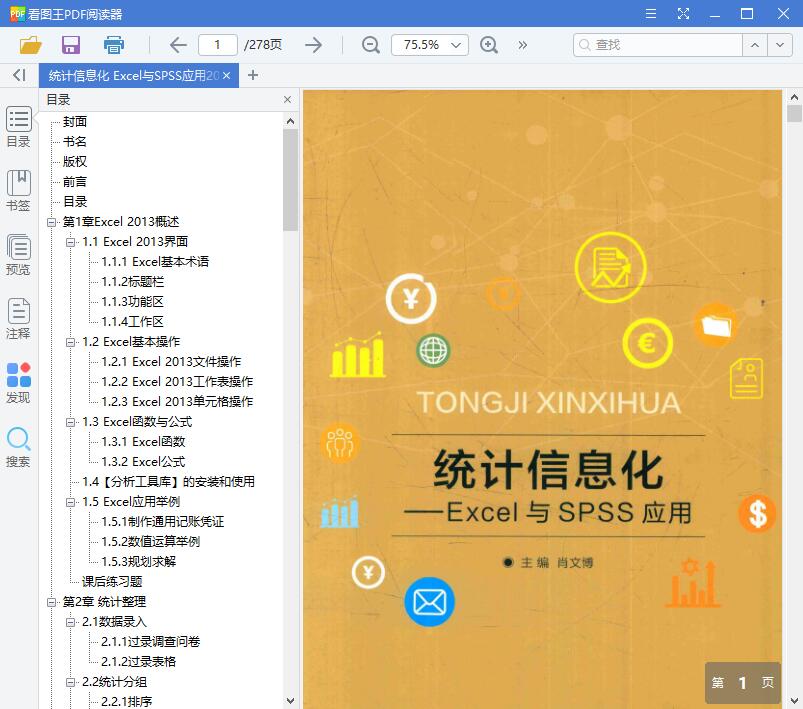Image resolution: width=803 pixels, height=709 pixels.
Task: Open the 目录 sidebar panel
Action: [x=18, y=127]
